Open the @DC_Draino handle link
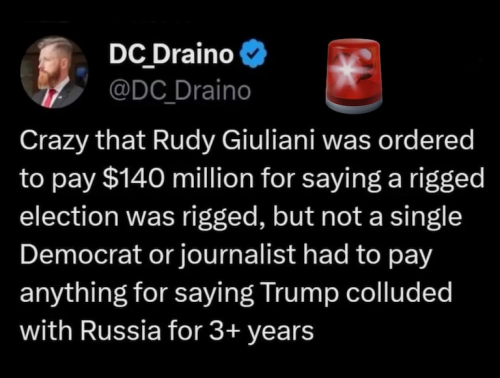Viewport: 500px width, 378px height. click(180, 90)
